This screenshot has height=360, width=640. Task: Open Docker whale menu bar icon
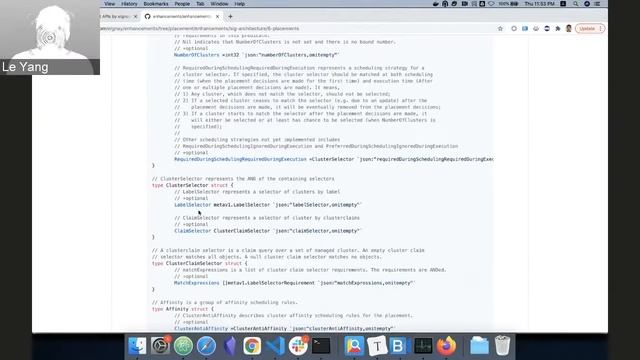[x=436, y=4]
